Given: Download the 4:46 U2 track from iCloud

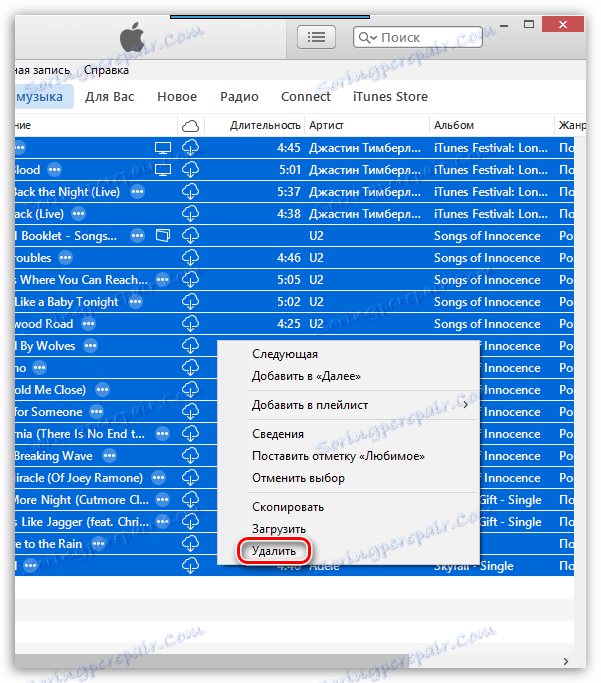Looking at the screenshot, I should (x=190, y=258).
